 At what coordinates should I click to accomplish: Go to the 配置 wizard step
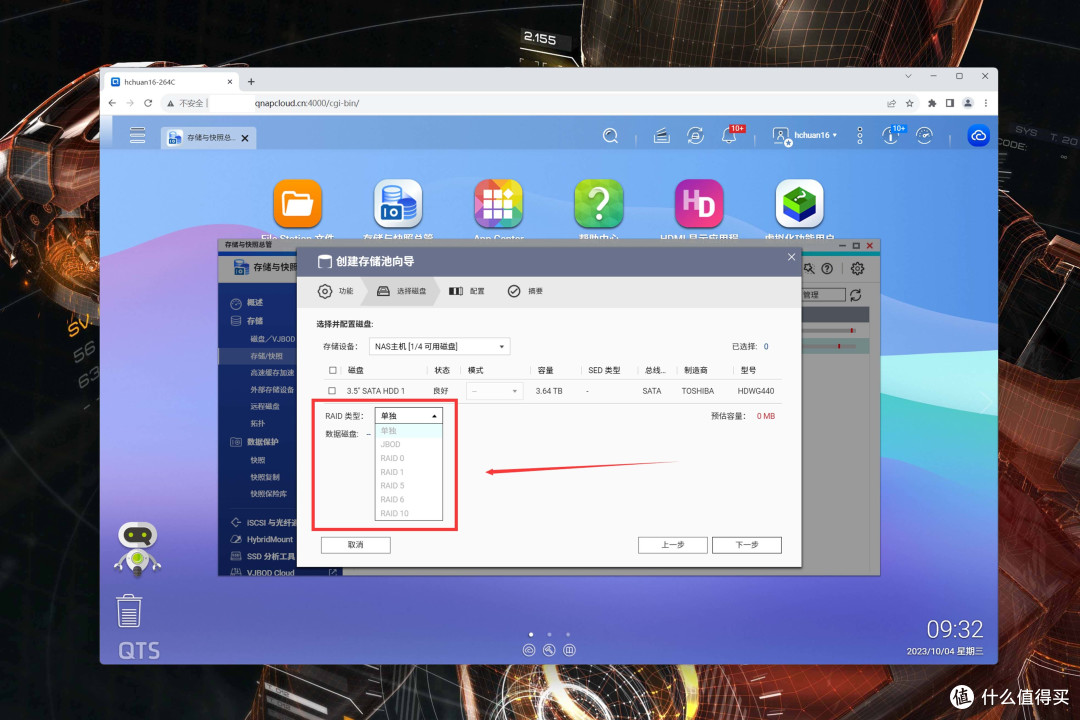467,291
